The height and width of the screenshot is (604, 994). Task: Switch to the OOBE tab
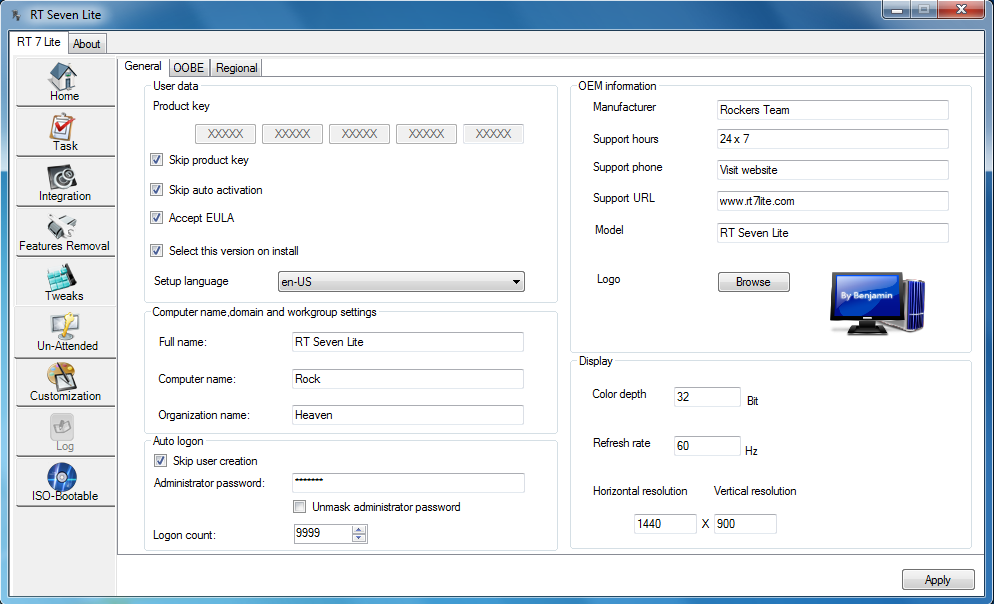click(189, 68)
